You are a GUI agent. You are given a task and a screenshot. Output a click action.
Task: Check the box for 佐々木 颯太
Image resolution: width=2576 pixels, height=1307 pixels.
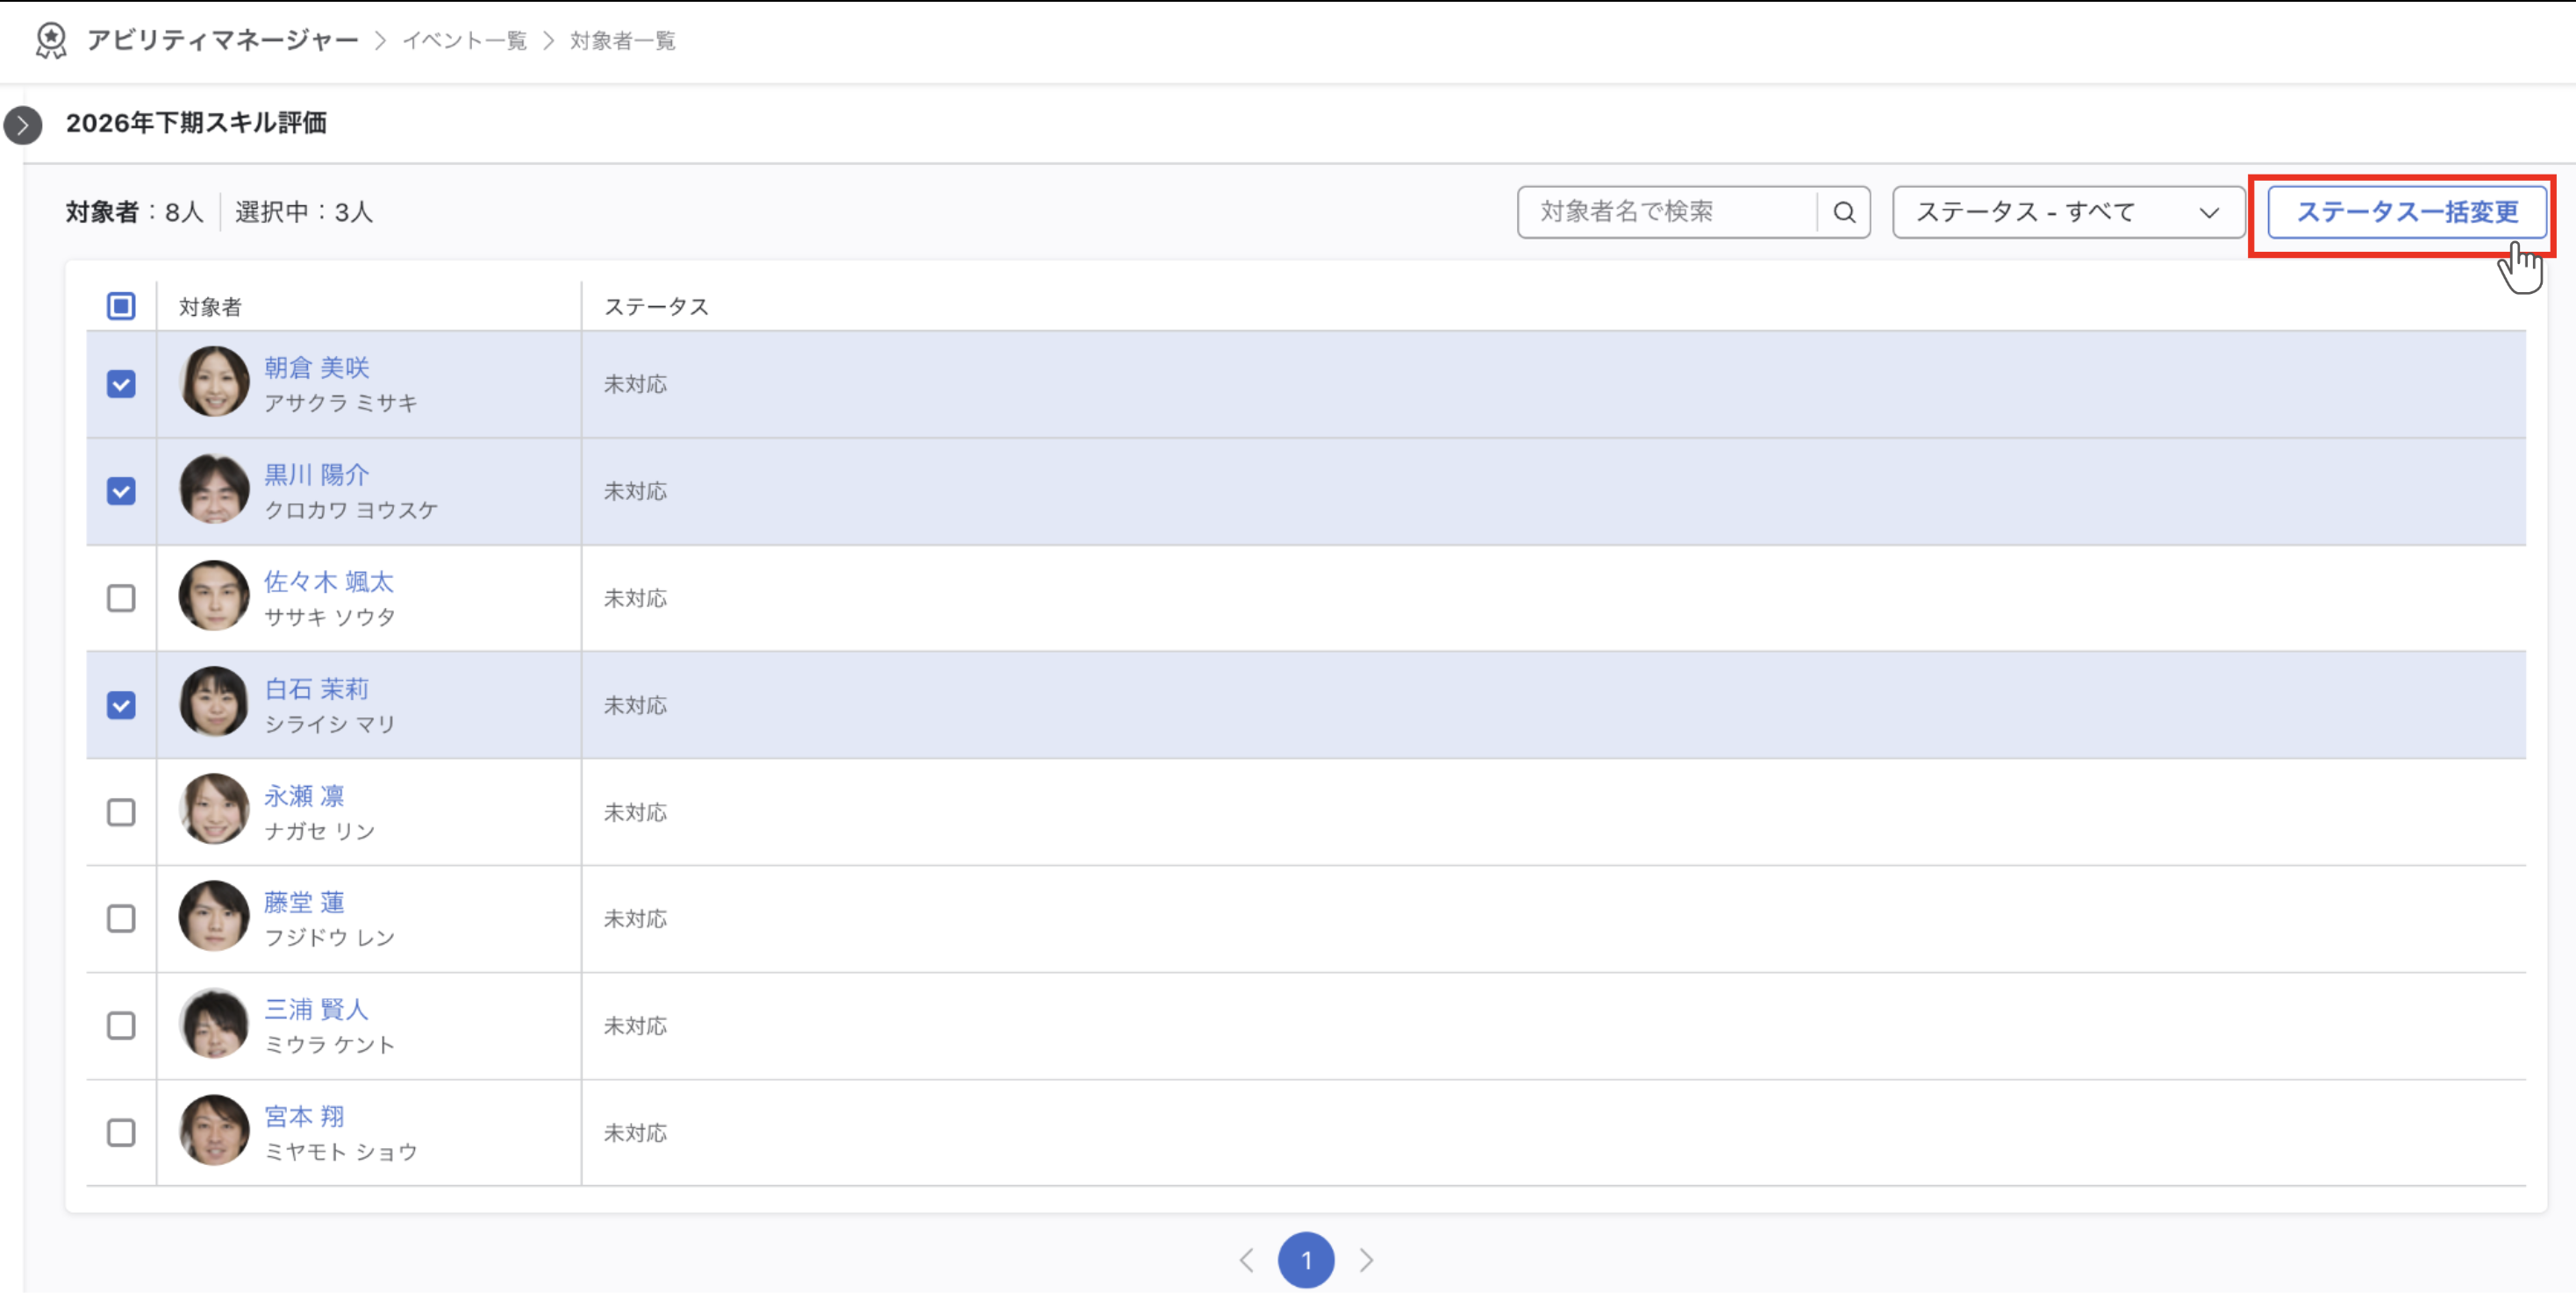[x=121, y=600]
